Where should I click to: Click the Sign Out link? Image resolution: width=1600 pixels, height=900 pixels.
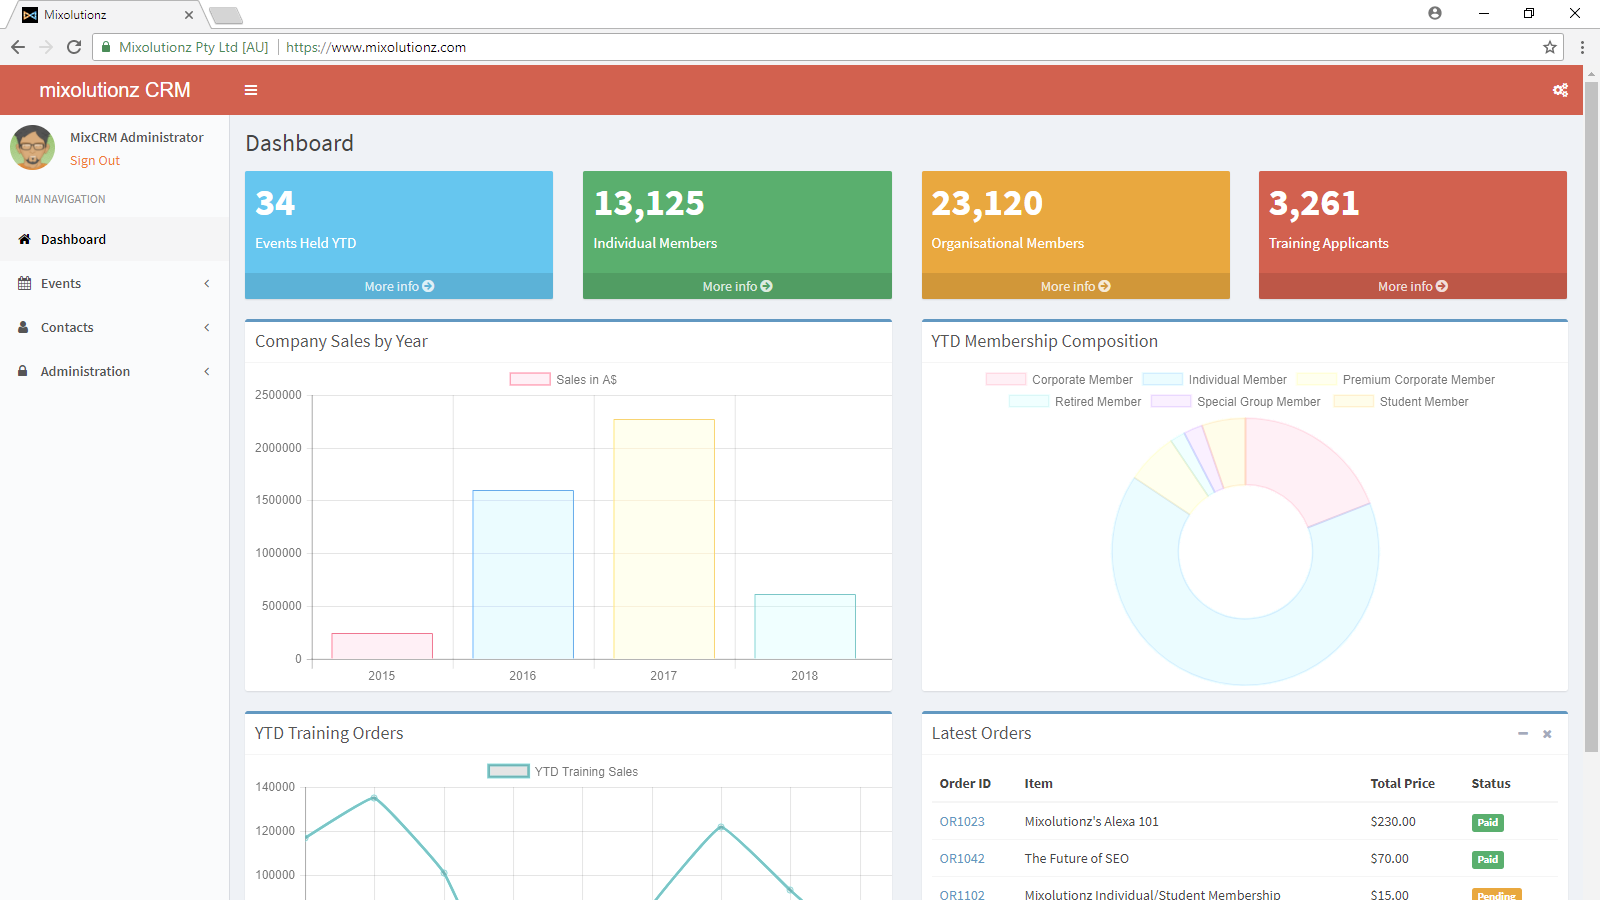(95, 161)
